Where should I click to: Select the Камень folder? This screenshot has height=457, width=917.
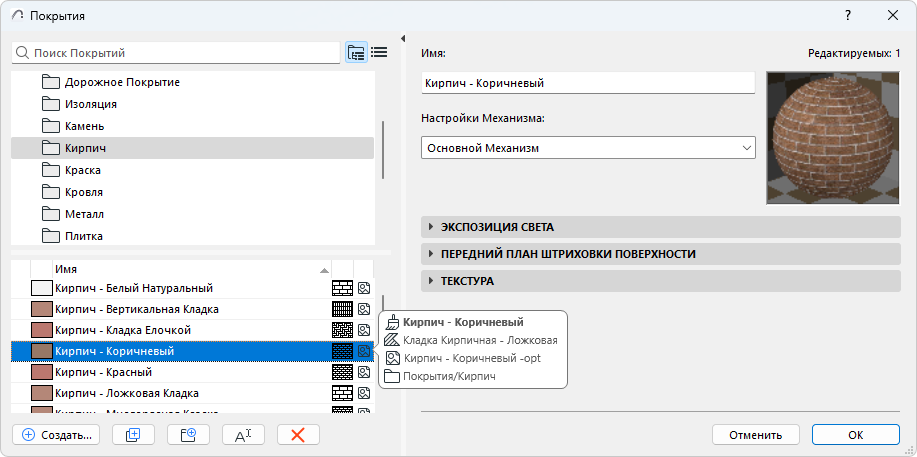pos(84,126)
